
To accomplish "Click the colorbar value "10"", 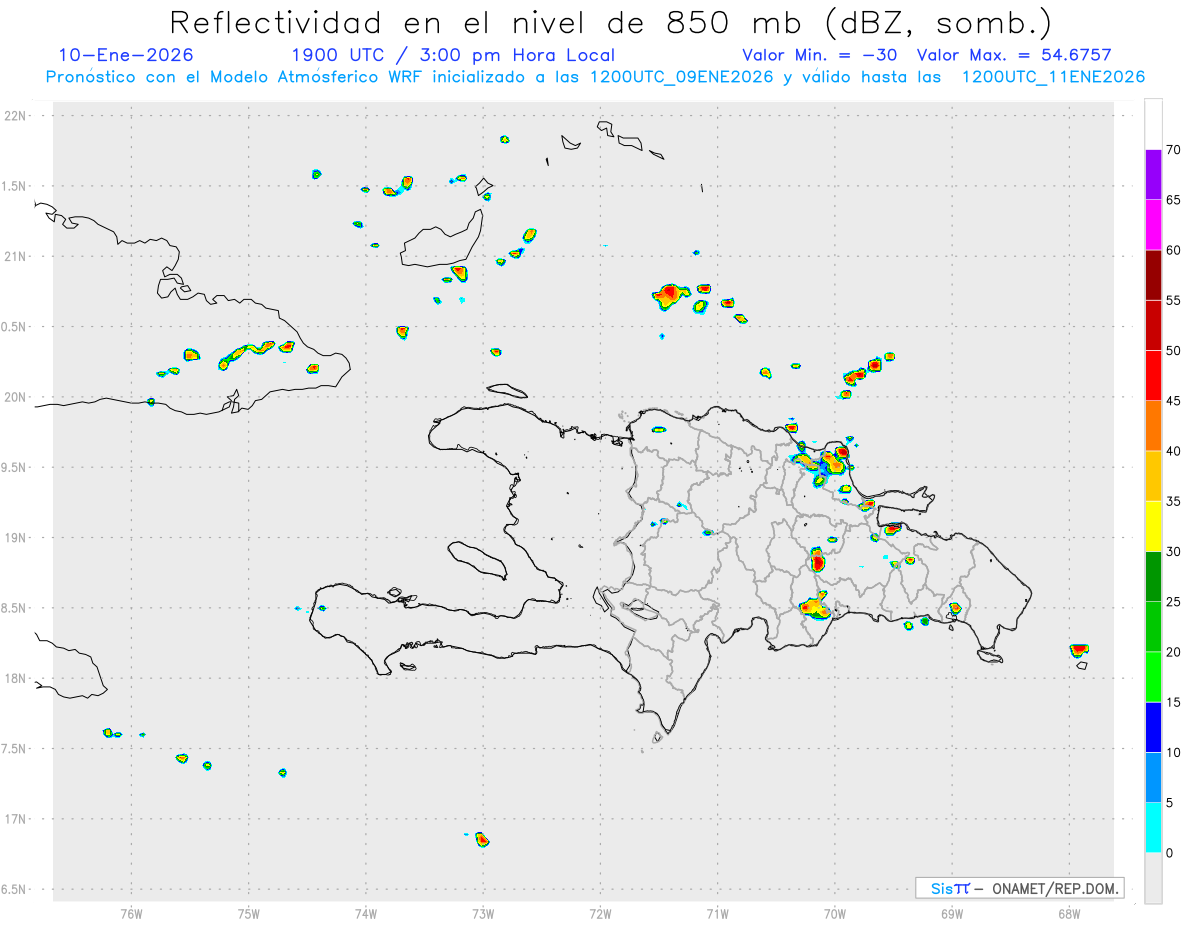I will (x=1173, y=752).
